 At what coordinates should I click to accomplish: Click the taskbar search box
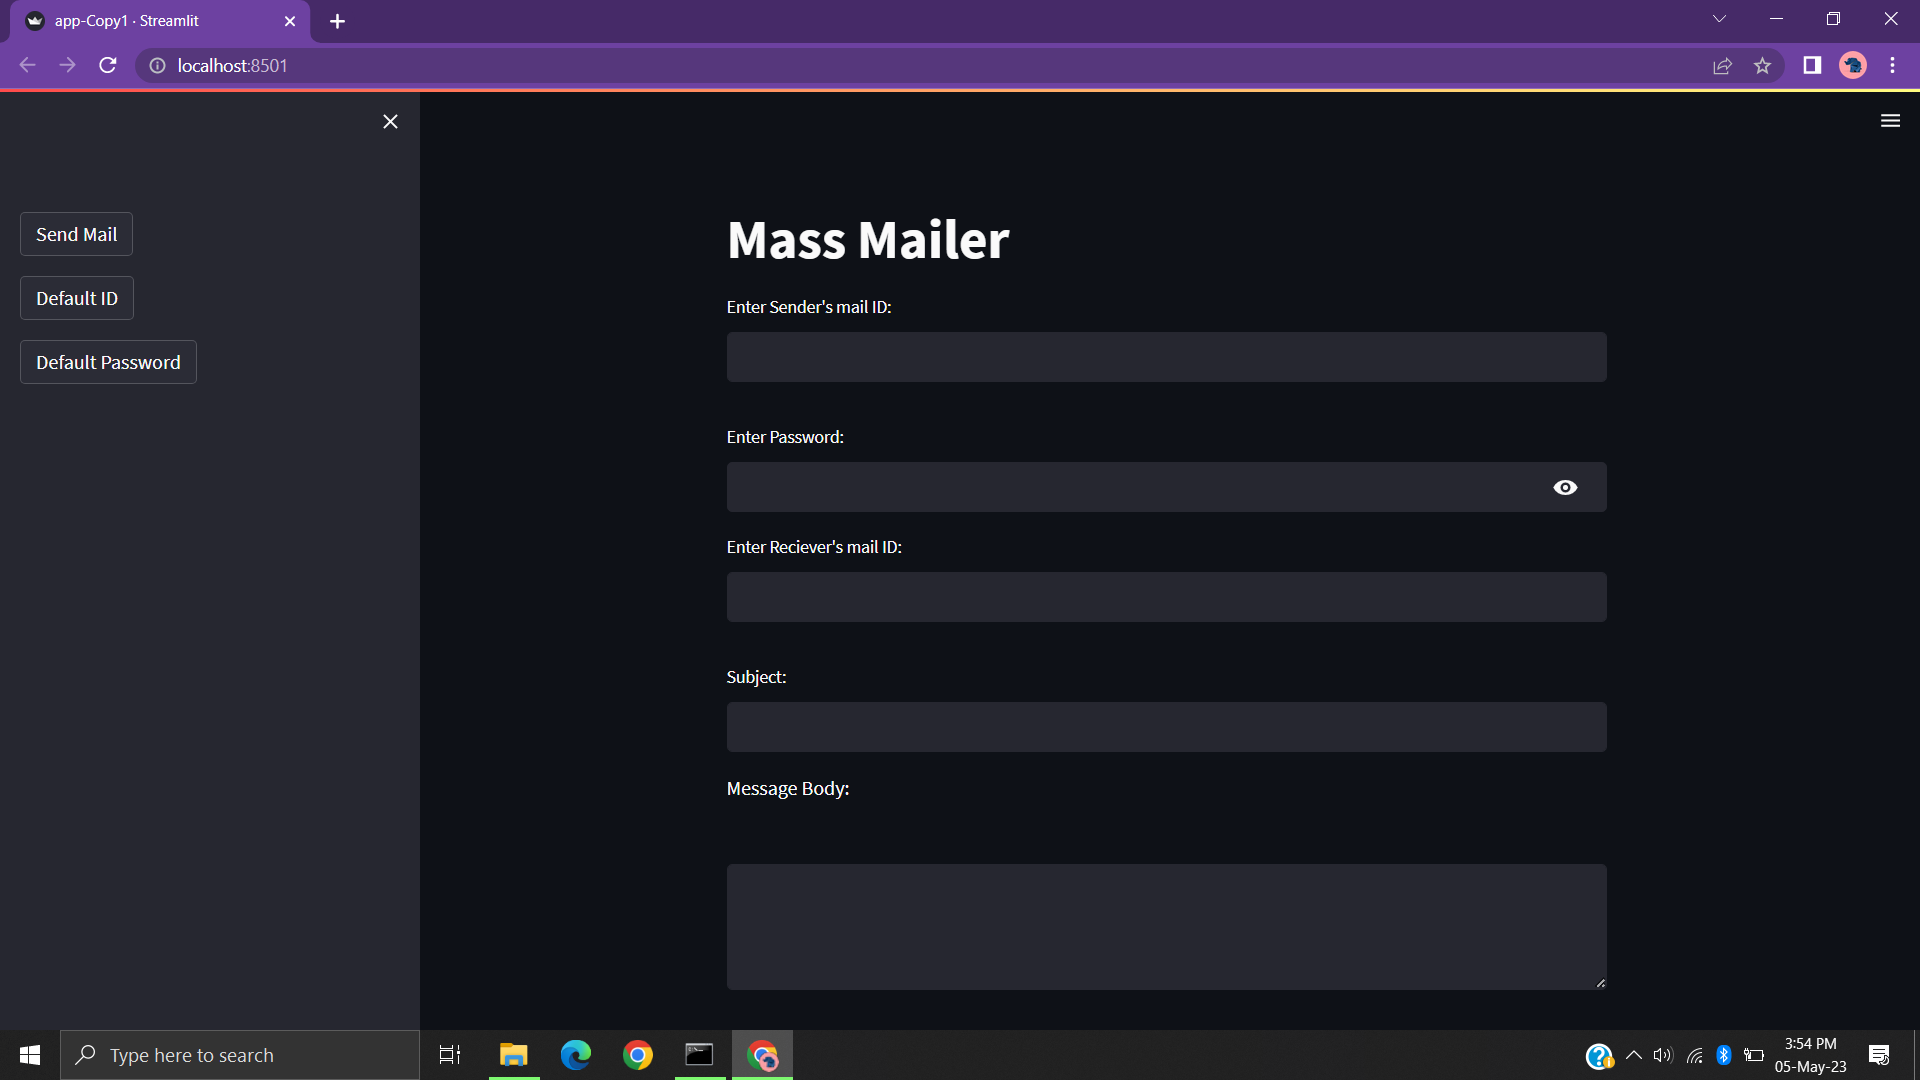pos(240,1055)
